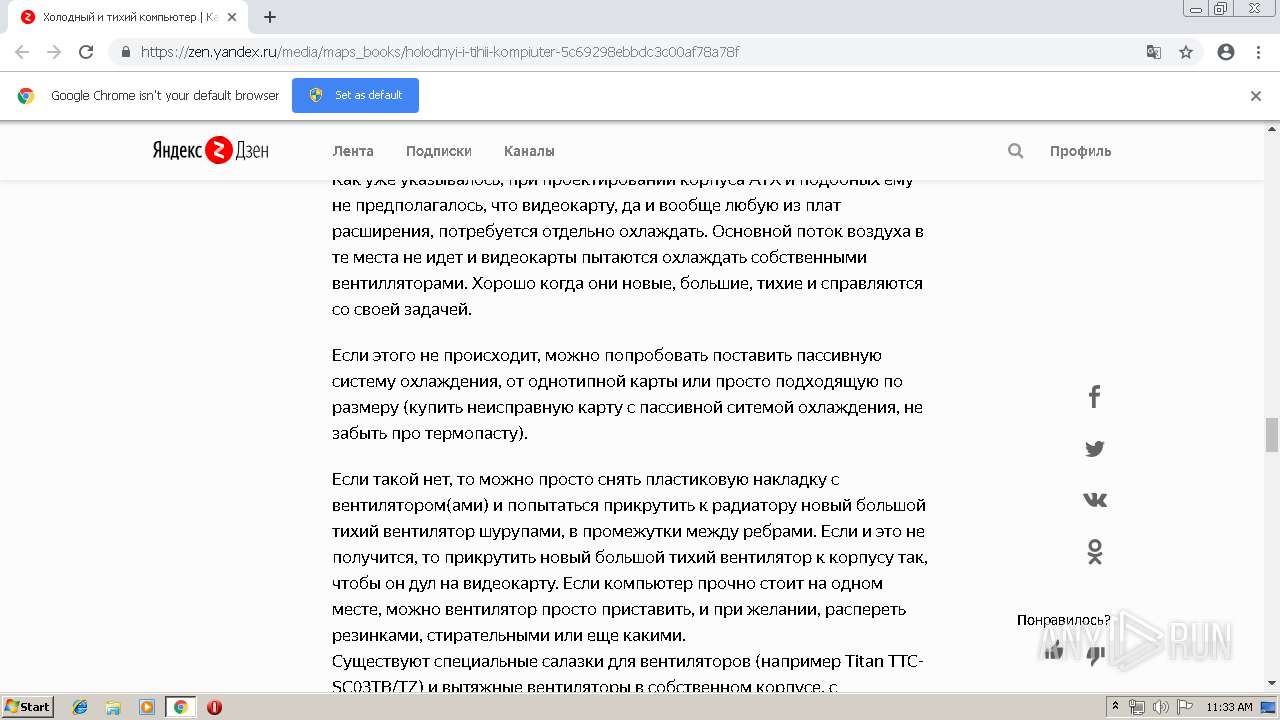Viewport: 1280px width, 720px height.
Task: Click the thumbs down dislike icon
Action: pyautogui.click(x=1096, y=655)
